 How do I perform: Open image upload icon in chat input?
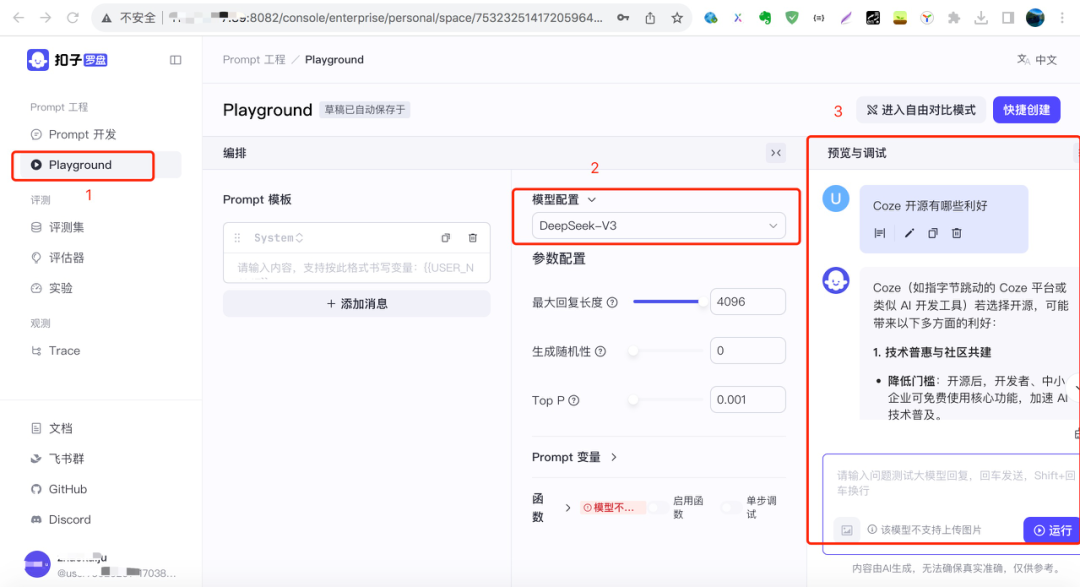click(847, 530)
